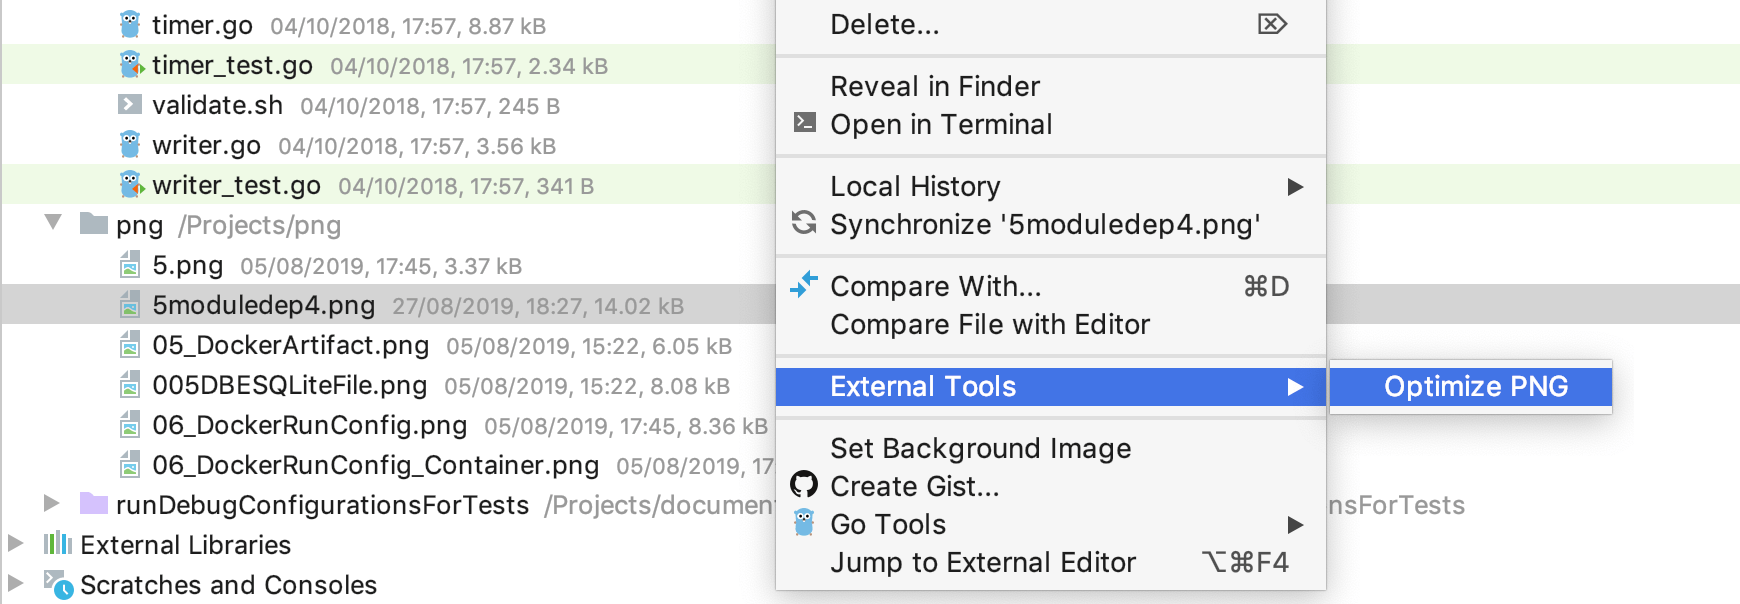Click the shell script icon for validate.sh
Screen dimensions: 1740x604
click(129, 105)
